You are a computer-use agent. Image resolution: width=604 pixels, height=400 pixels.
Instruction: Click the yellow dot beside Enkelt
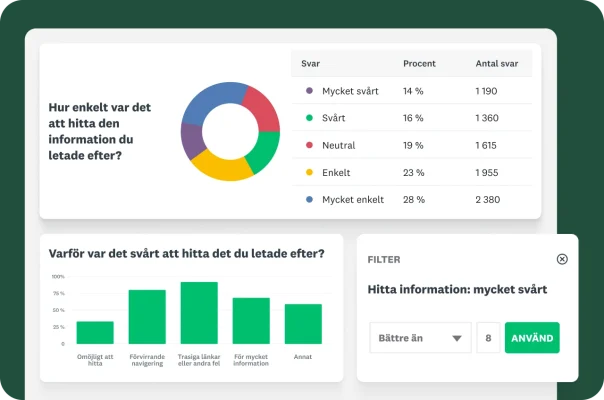point(309,172)
